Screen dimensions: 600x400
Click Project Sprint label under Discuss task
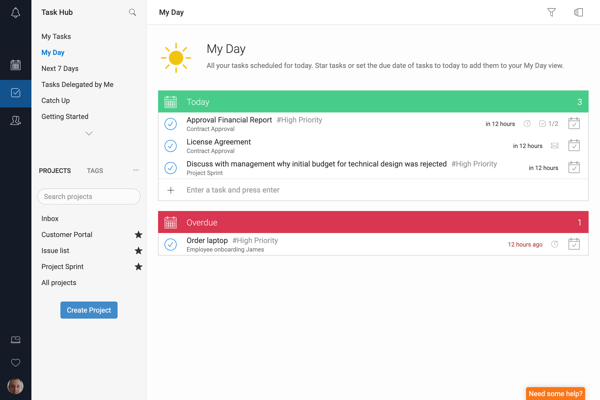point(204,173)
